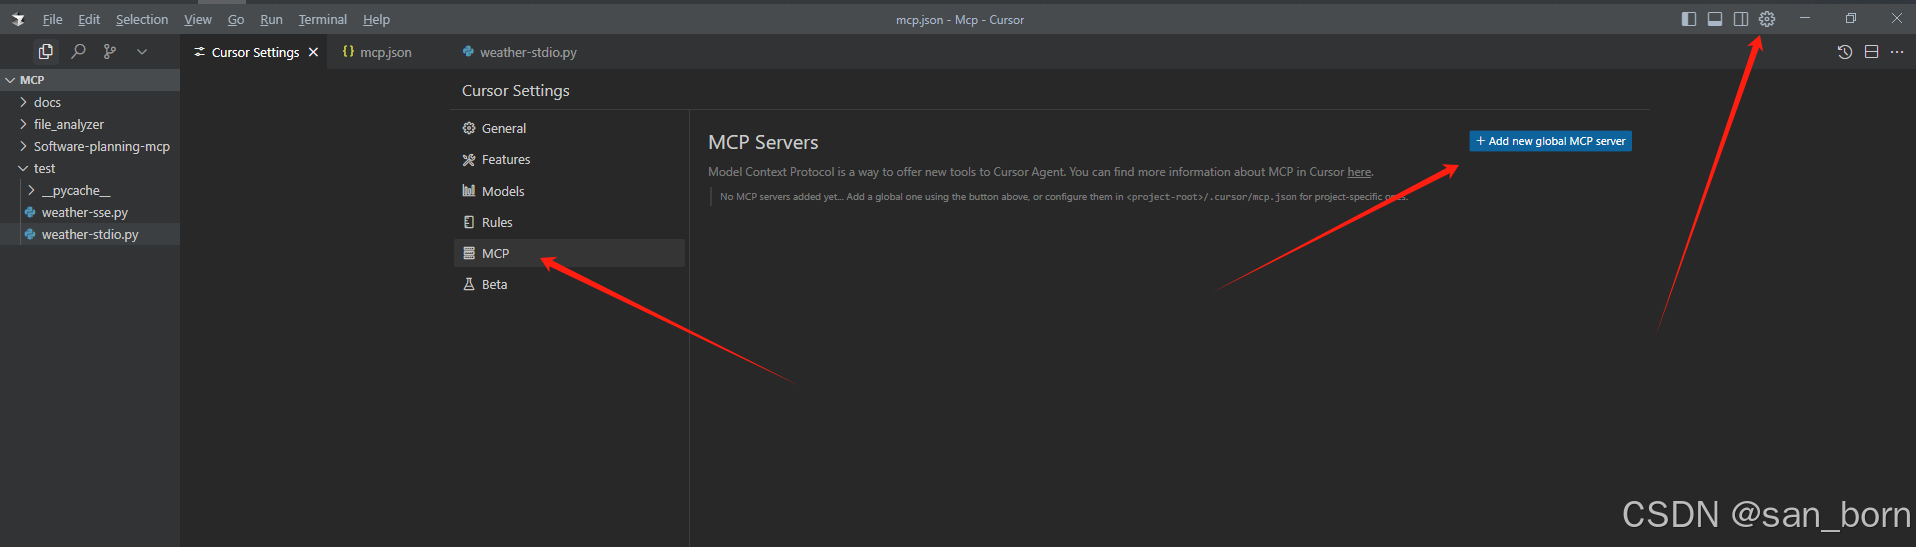Toggle the secondary sidebar layout icon

tap(1741, 19)
